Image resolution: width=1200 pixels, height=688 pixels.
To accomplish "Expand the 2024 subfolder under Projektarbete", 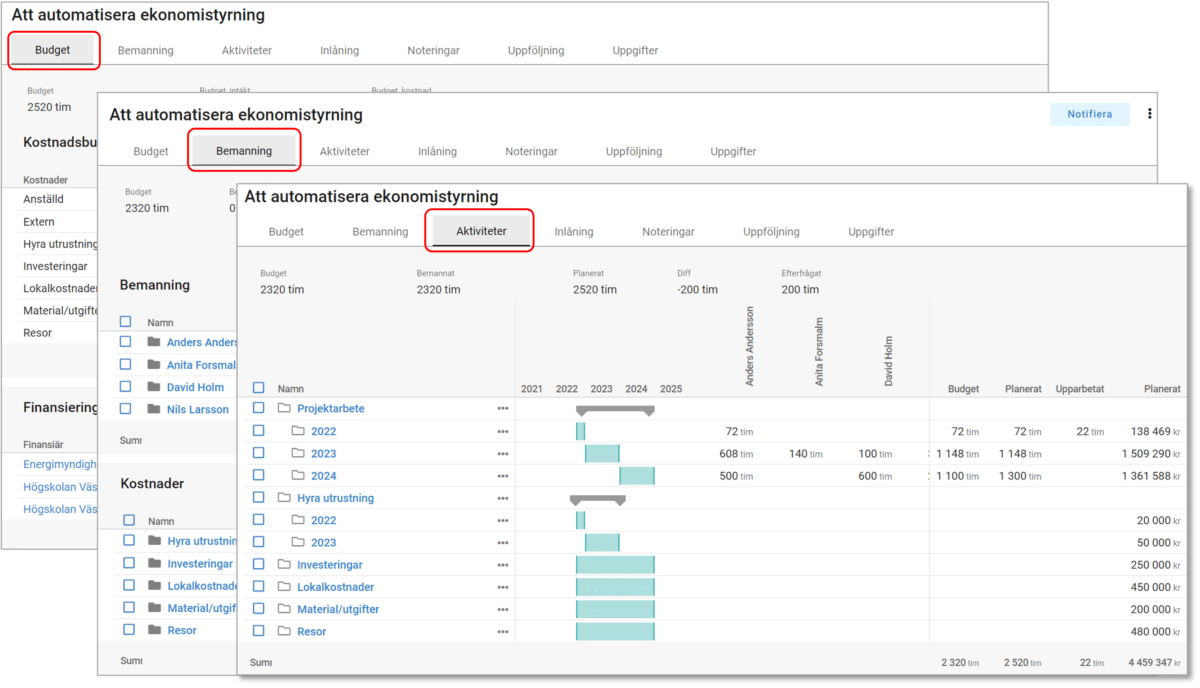I will pos(298,476).
